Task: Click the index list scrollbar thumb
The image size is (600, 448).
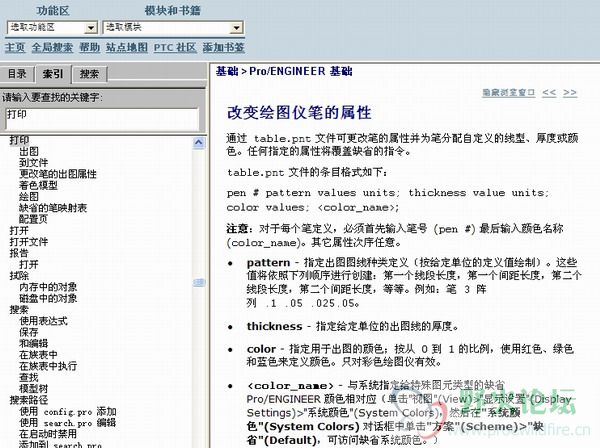Action: (199, 282)
